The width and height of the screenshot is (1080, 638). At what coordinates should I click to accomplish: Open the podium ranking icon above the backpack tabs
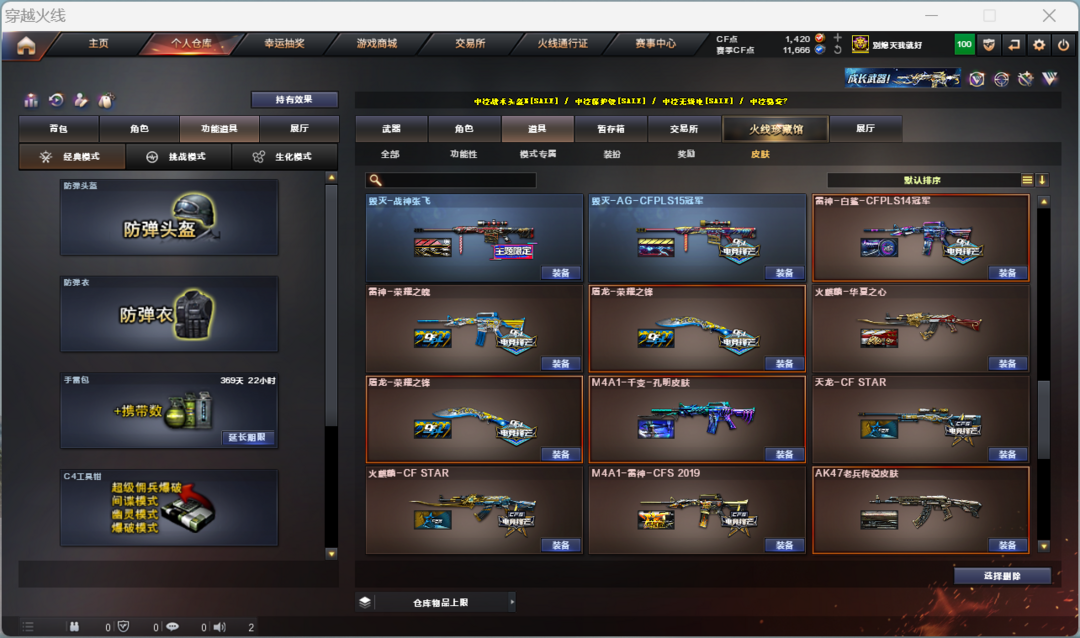click(31, 101)
